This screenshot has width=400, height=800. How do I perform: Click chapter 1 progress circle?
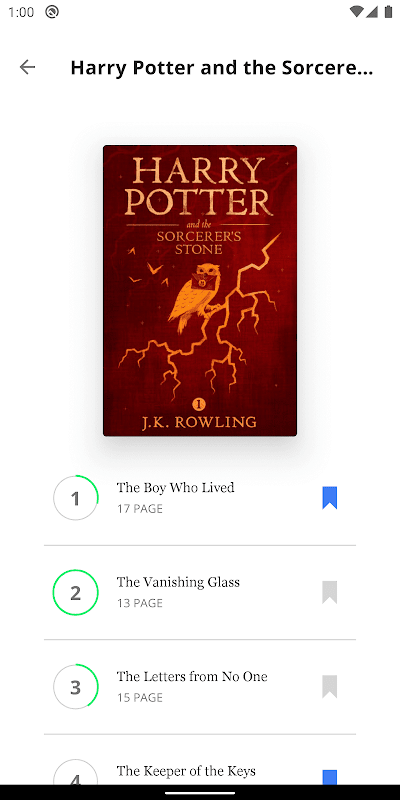[x=76, y=498]
